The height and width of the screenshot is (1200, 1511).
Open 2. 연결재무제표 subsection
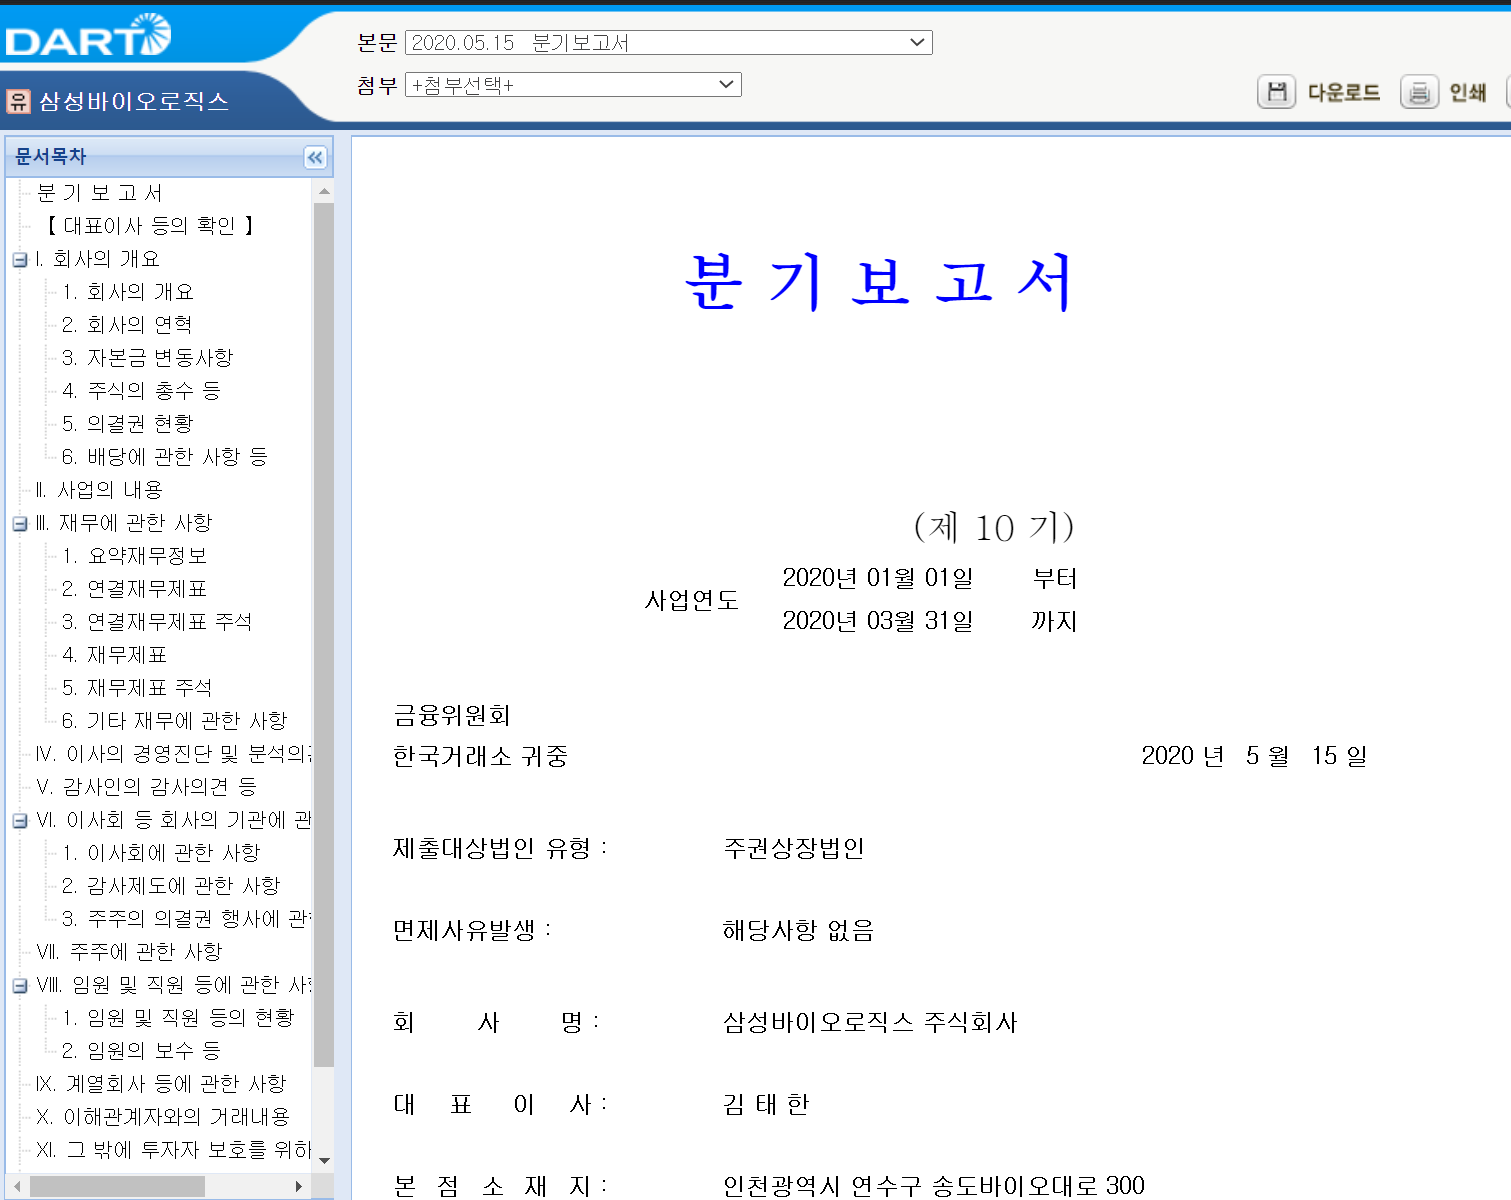[134, 589]
